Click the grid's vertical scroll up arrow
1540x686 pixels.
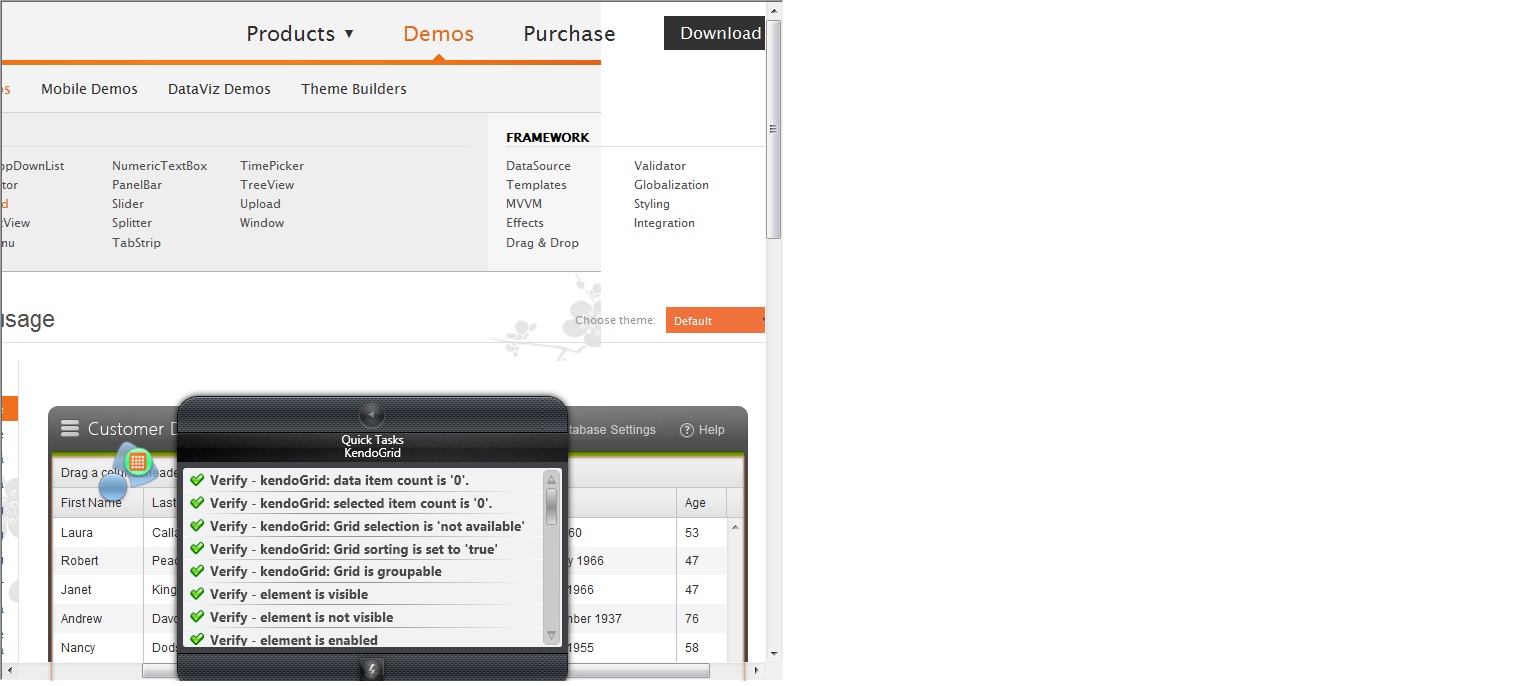click(736, 527)
